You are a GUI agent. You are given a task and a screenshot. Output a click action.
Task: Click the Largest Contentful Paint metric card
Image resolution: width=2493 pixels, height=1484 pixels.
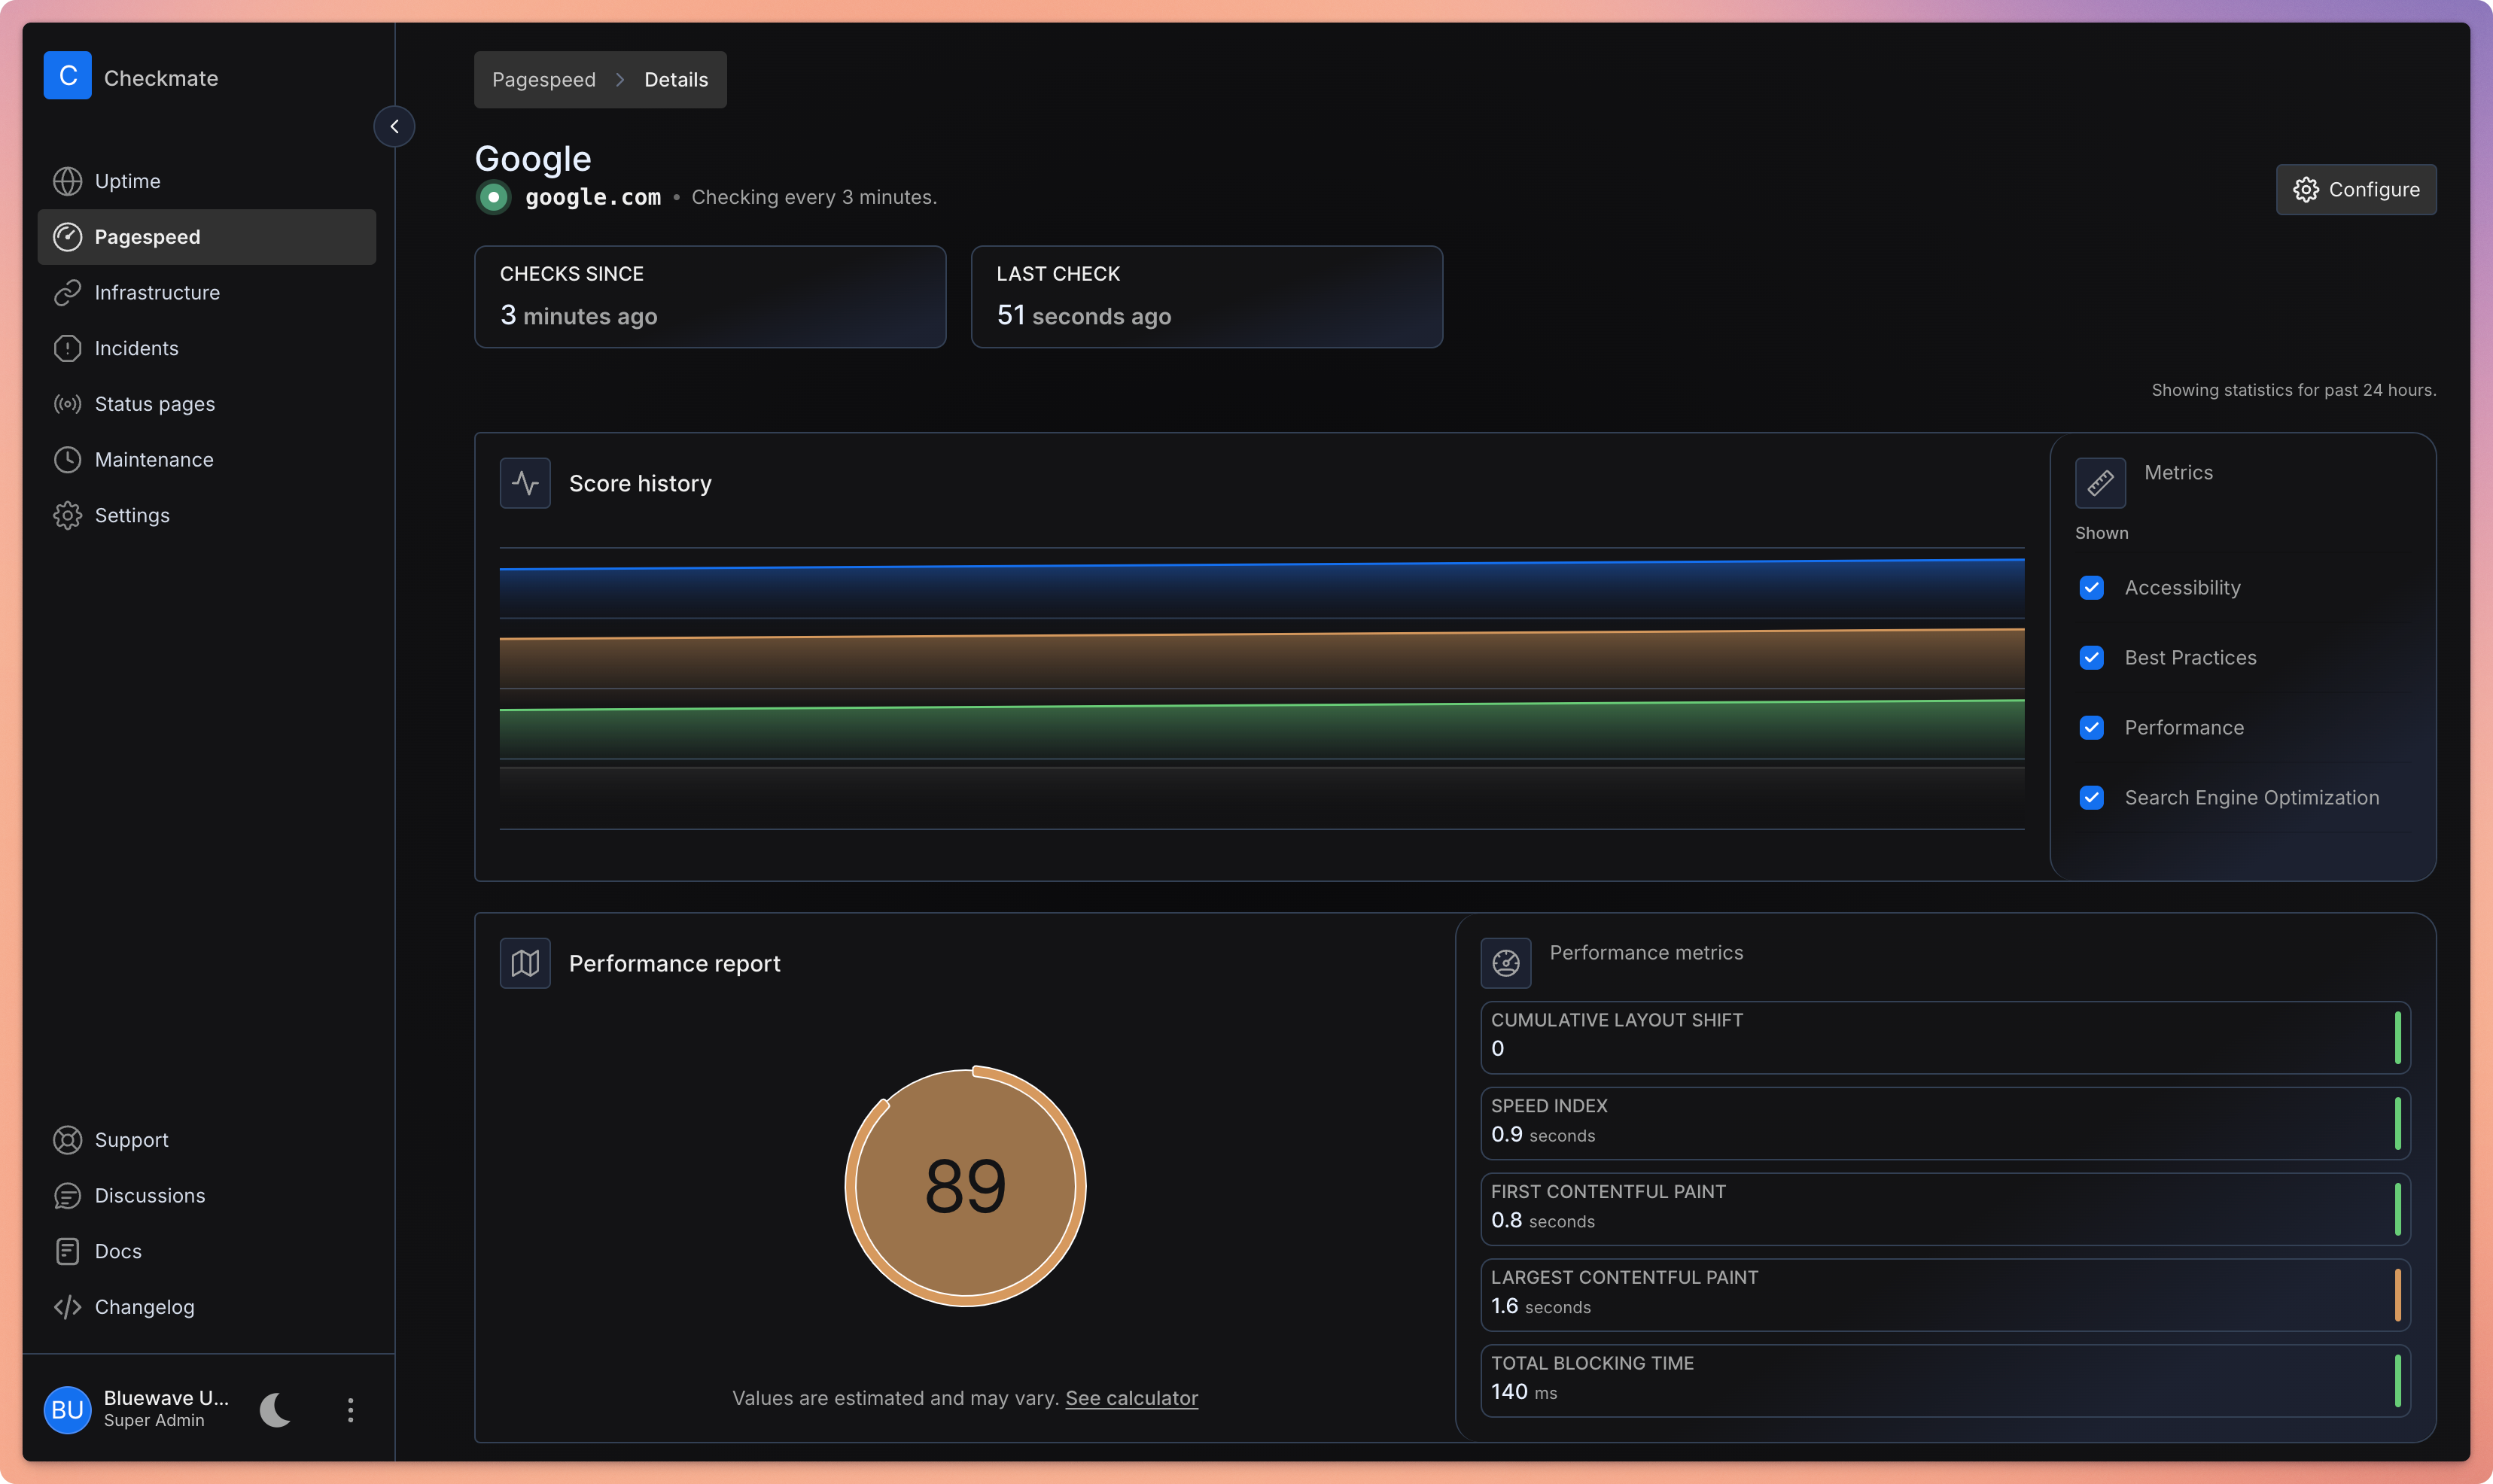[x=1944, y=1294]
